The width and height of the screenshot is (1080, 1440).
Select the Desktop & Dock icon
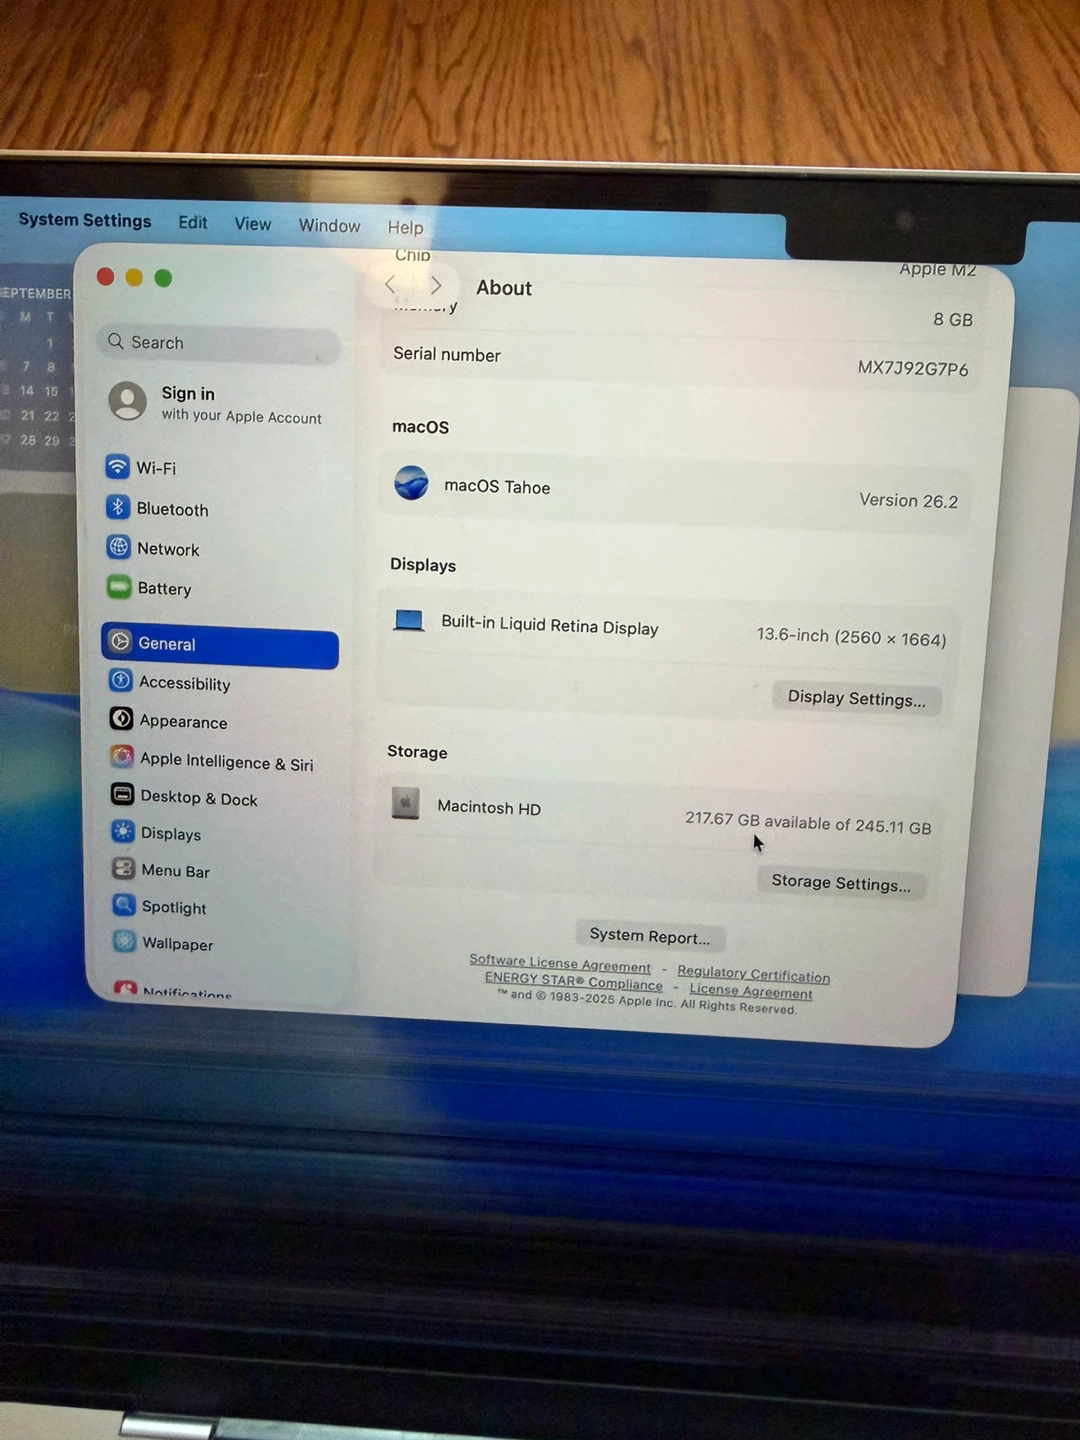(x=123, y=795)
